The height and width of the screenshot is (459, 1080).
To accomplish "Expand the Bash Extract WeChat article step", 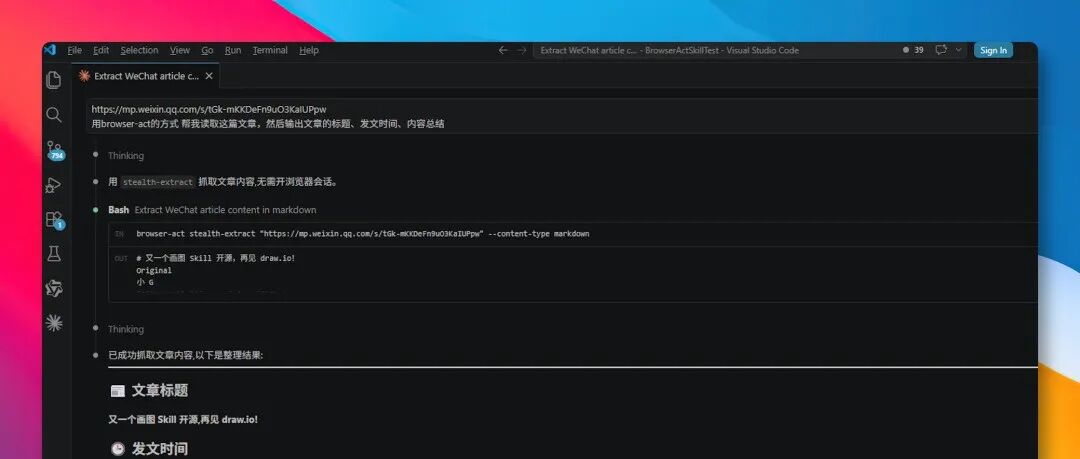I will (212, 210).
